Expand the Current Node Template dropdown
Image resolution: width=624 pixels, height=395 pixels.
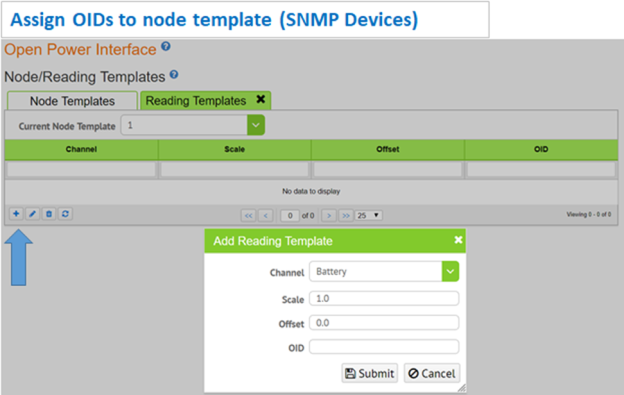pyautogui.click(x=255, y=125)
